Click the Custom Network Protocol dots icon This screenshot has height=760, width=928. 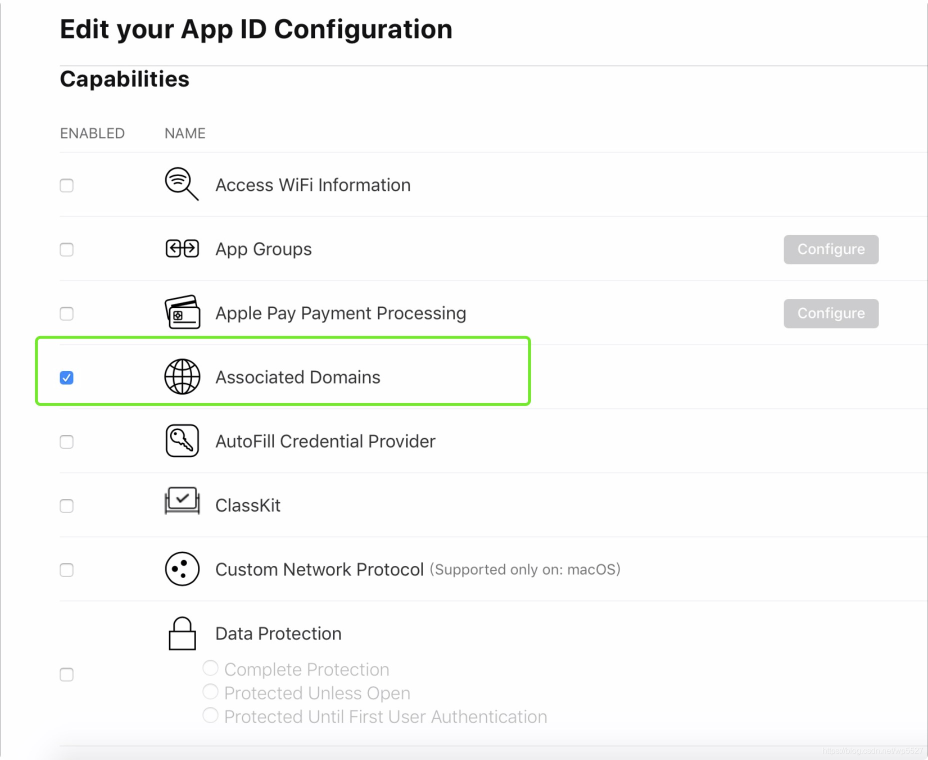(182, 569)
